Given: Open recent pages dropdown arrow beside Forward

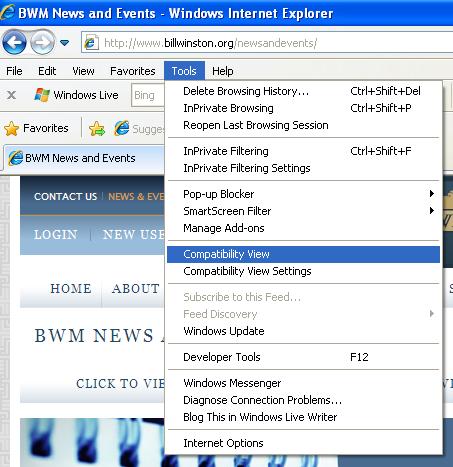Looking at the screenshot, I should [x=64, y=43].
